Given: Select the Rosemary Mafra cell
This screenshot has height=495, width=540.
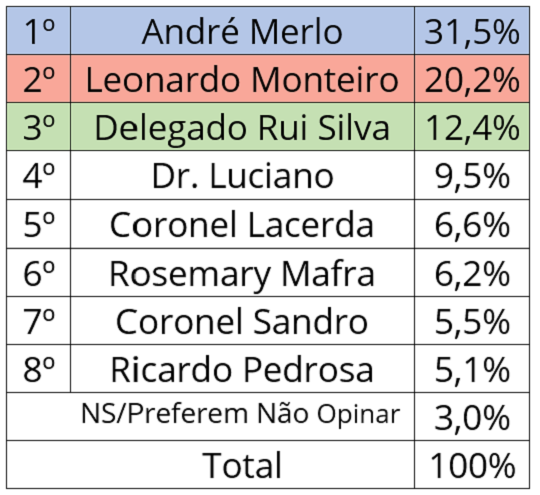Looking at the screenshot, I should (242, 272).
